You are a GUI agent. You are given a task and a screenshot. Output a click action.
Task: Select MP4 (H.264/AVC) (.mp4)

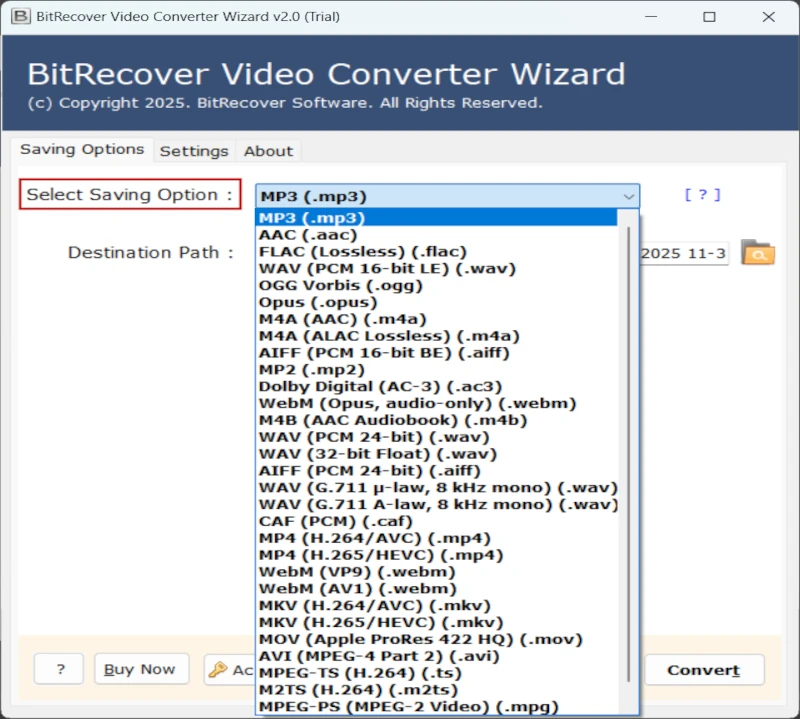coord(436,538)
